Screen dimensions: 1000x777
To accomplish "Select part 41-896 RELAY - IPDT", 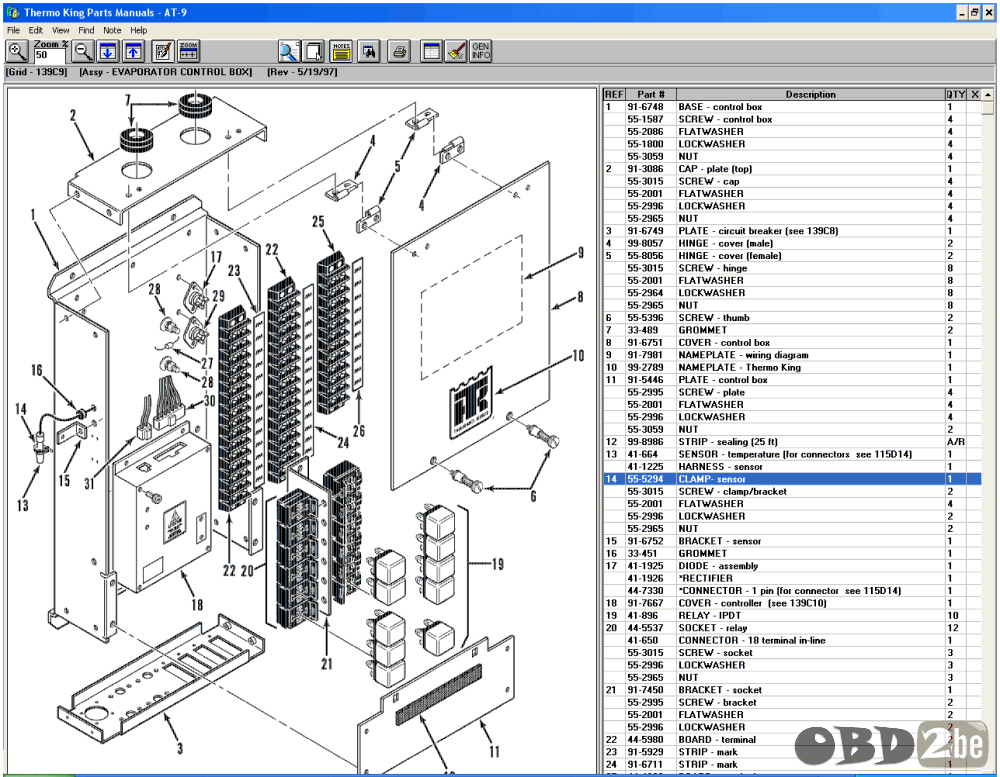I will pyautogui.click(x=792, y=616).
